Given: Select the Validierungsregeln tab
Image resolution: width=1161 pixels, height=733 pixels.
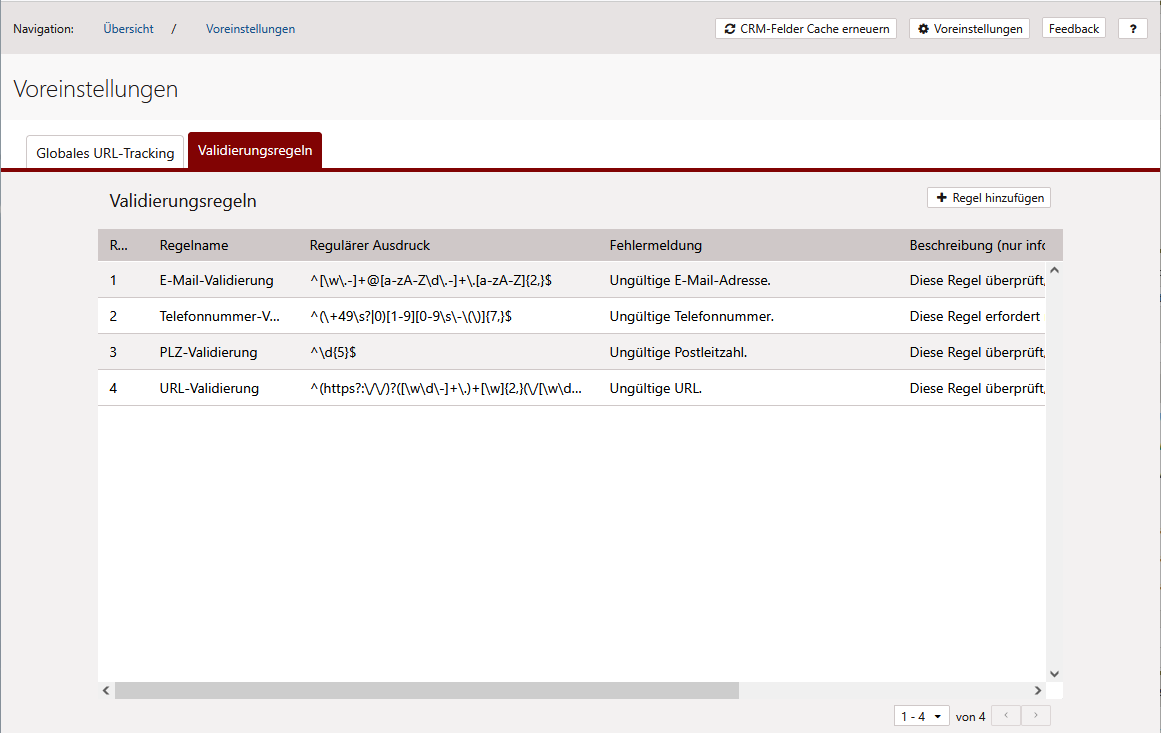Looking at the screenshot, I should pyautogui.click(x=255, y=151).
